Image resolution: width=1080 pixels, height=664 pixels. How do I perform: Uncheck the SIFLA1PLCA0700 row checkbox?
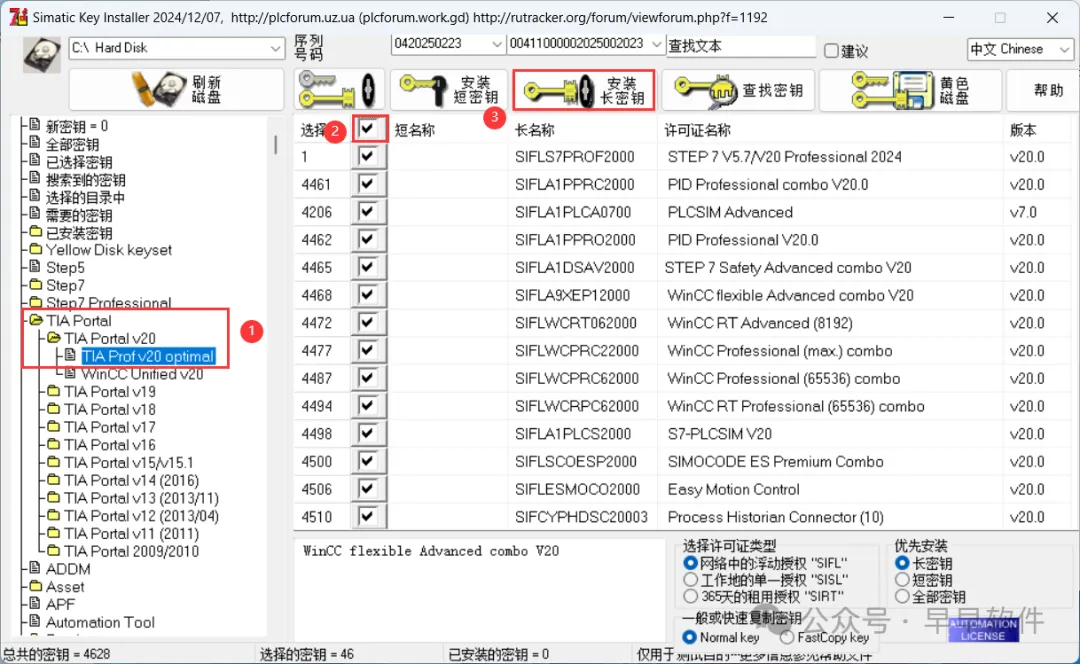click(367, 211)
